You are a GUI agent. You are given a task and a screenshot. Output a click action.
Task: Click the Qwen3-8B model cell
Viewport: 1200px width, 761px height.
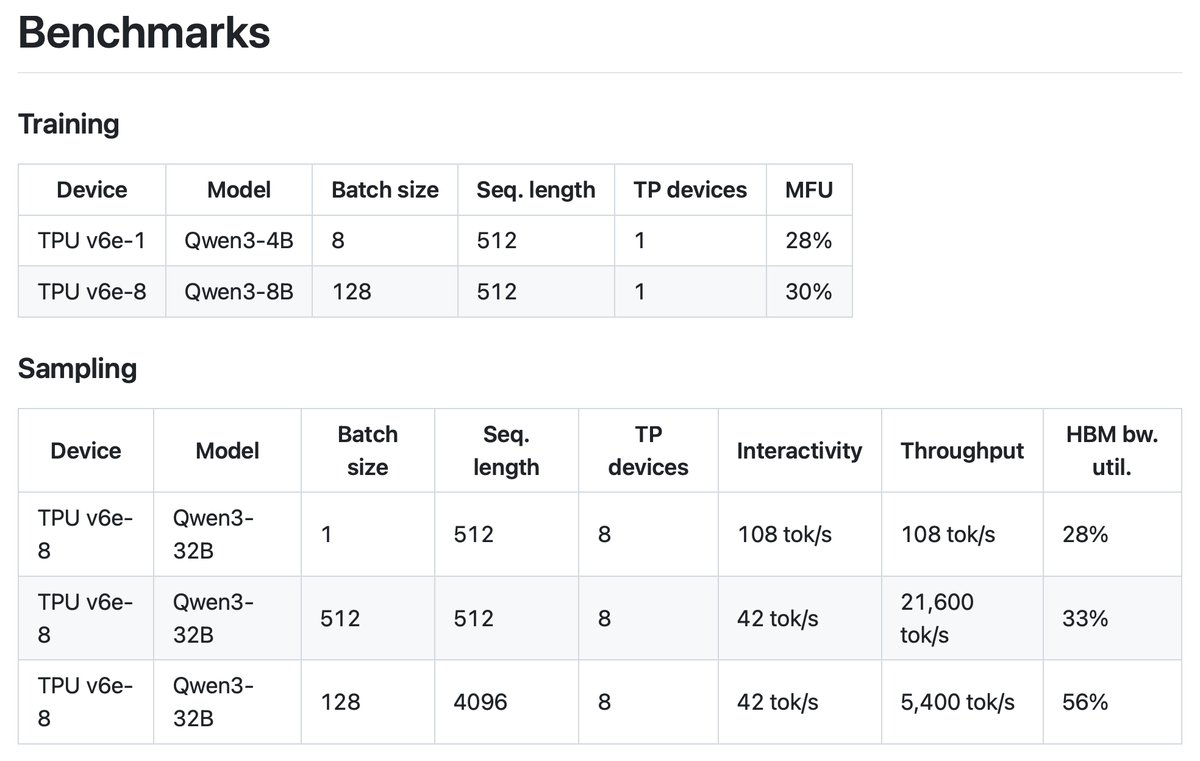click(x=238, y=292)
